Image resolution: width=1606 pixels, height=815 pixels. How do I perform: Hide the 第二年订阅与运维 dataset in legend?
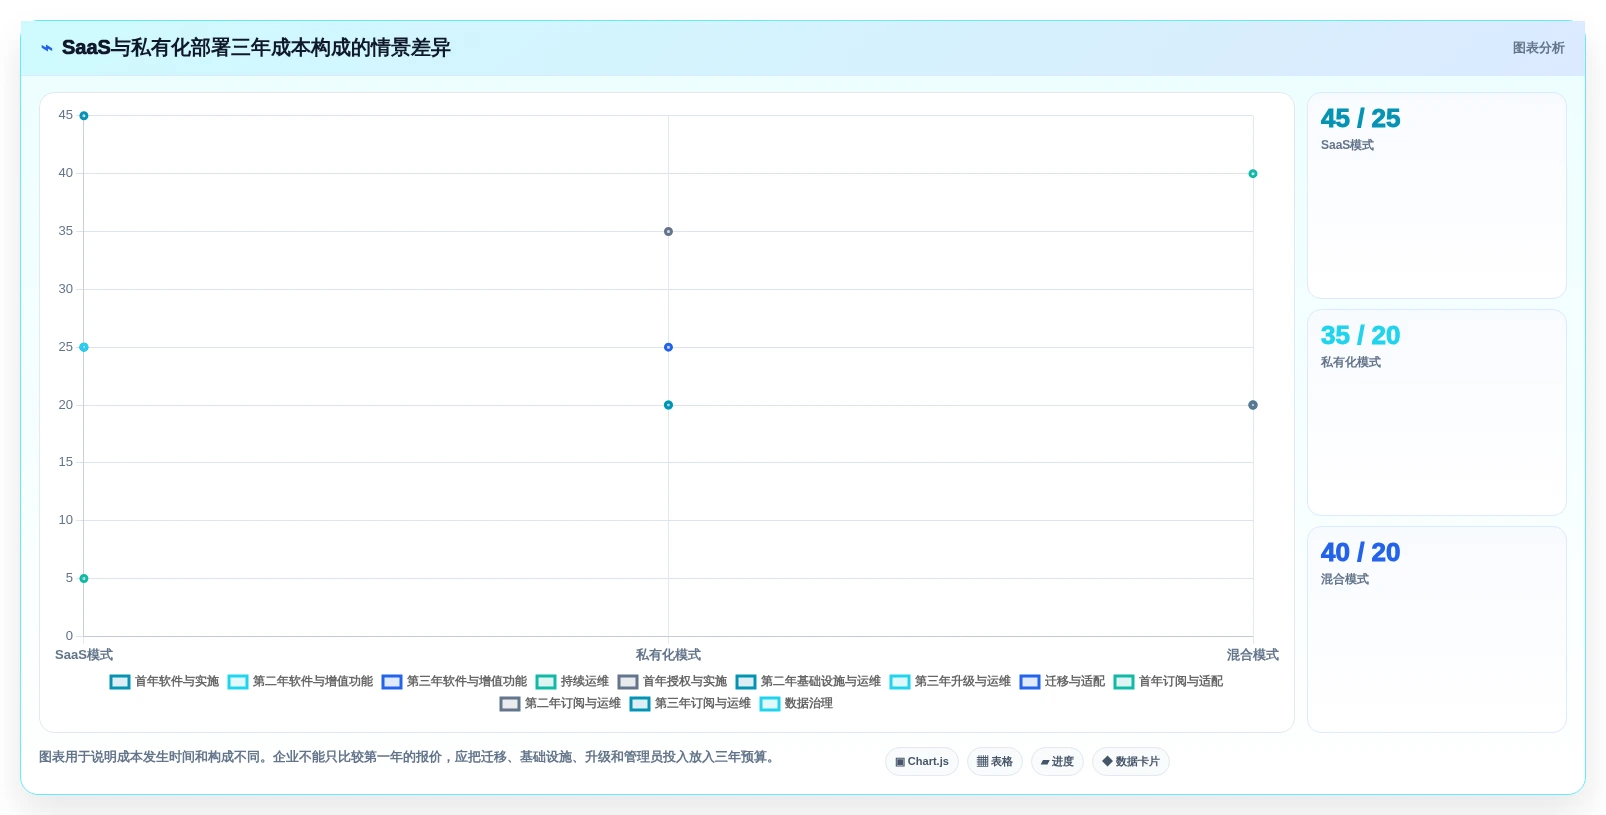tap(560, 703)
